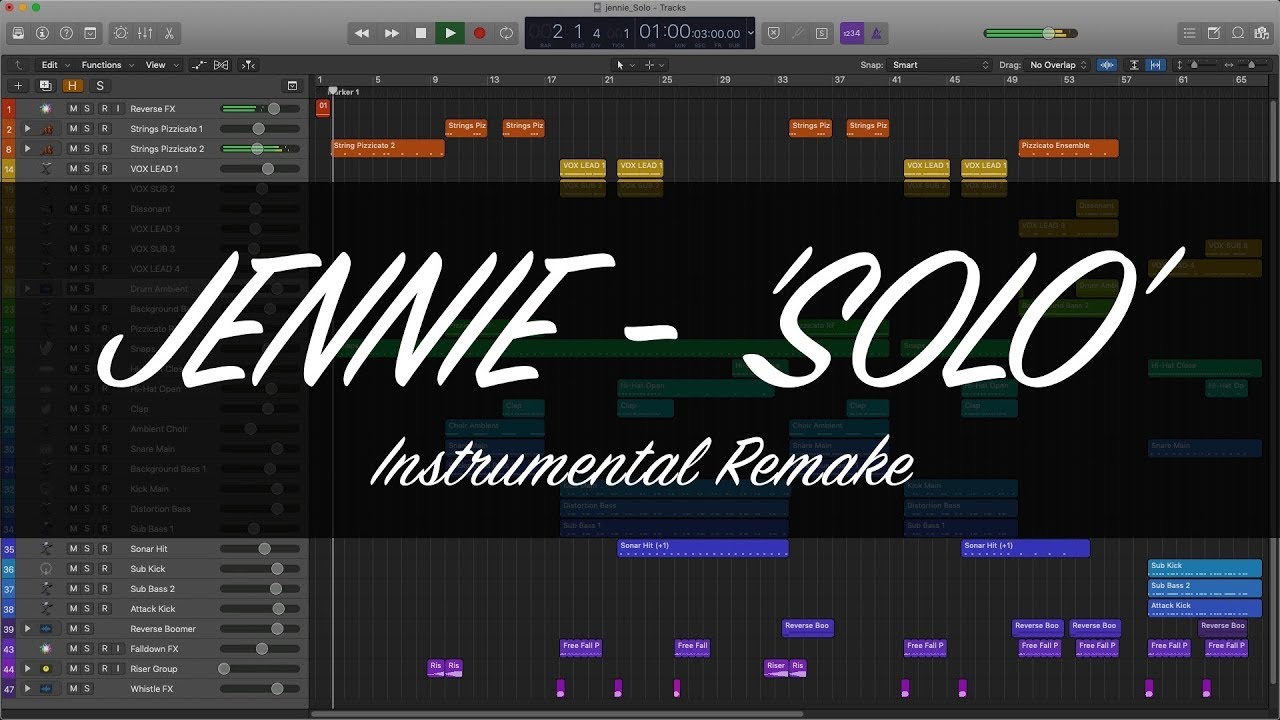Toggle Cycle mode loop button

[x=507, y=33]
